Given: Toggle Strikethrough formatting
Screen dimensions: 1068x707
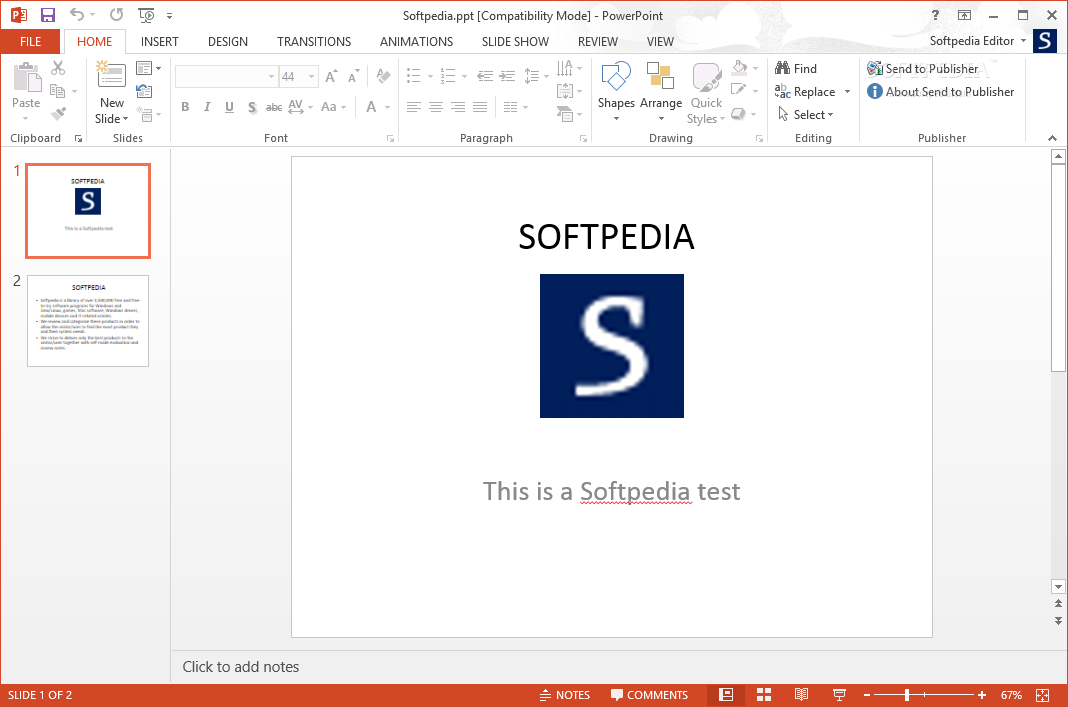Looking at the screenshot, I should click(x=274, y=107).
